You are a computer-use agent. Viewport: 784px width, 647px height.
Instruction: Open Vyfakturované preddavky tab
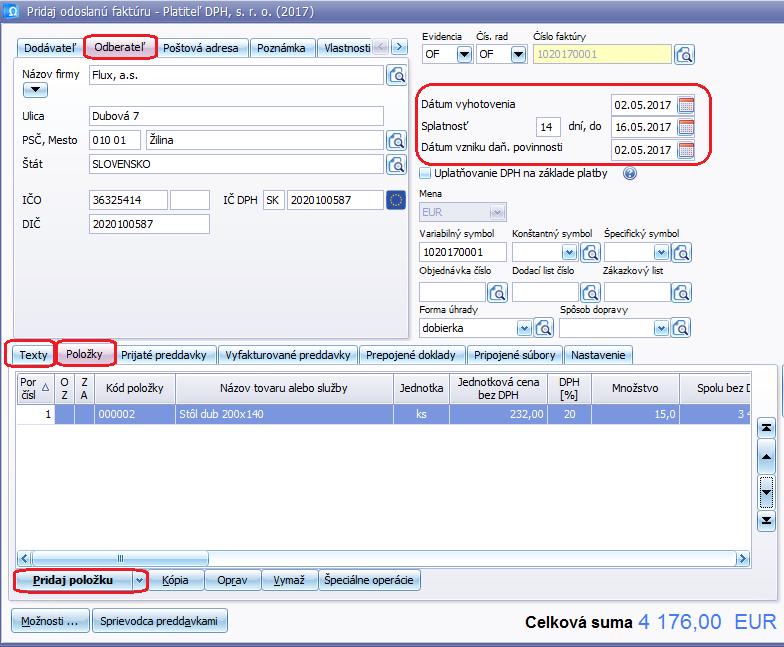pyautogui.click(x=288, y=356)
